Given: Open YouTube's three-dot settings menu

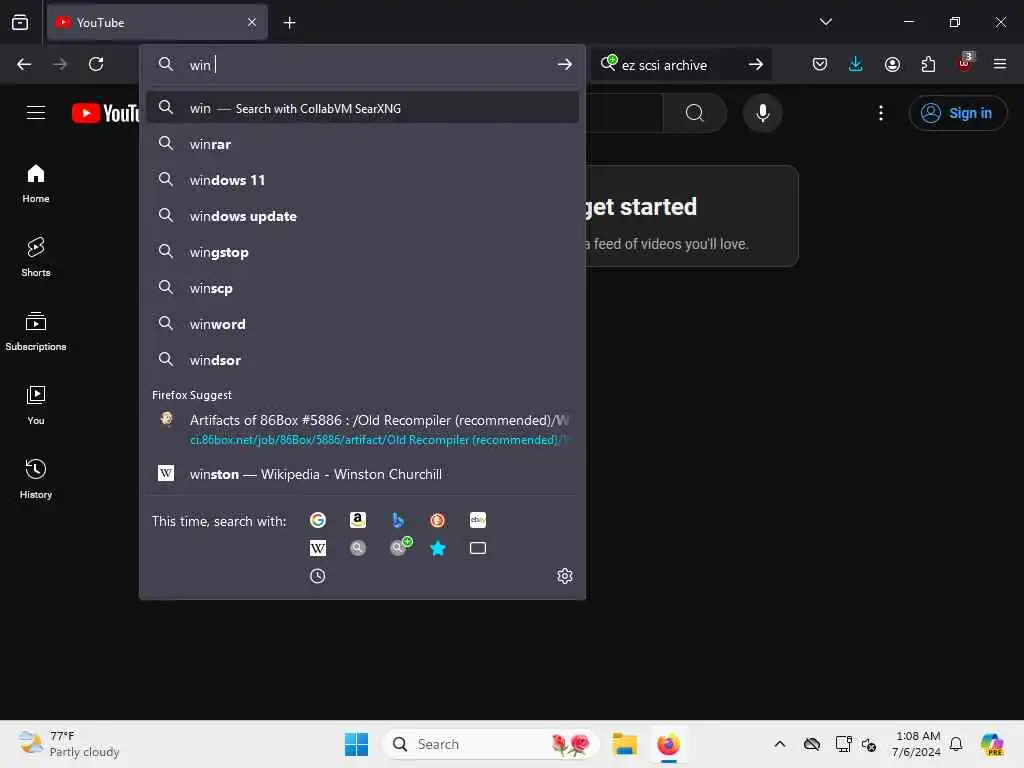Looking at the screenshot, I should (881, 113).
